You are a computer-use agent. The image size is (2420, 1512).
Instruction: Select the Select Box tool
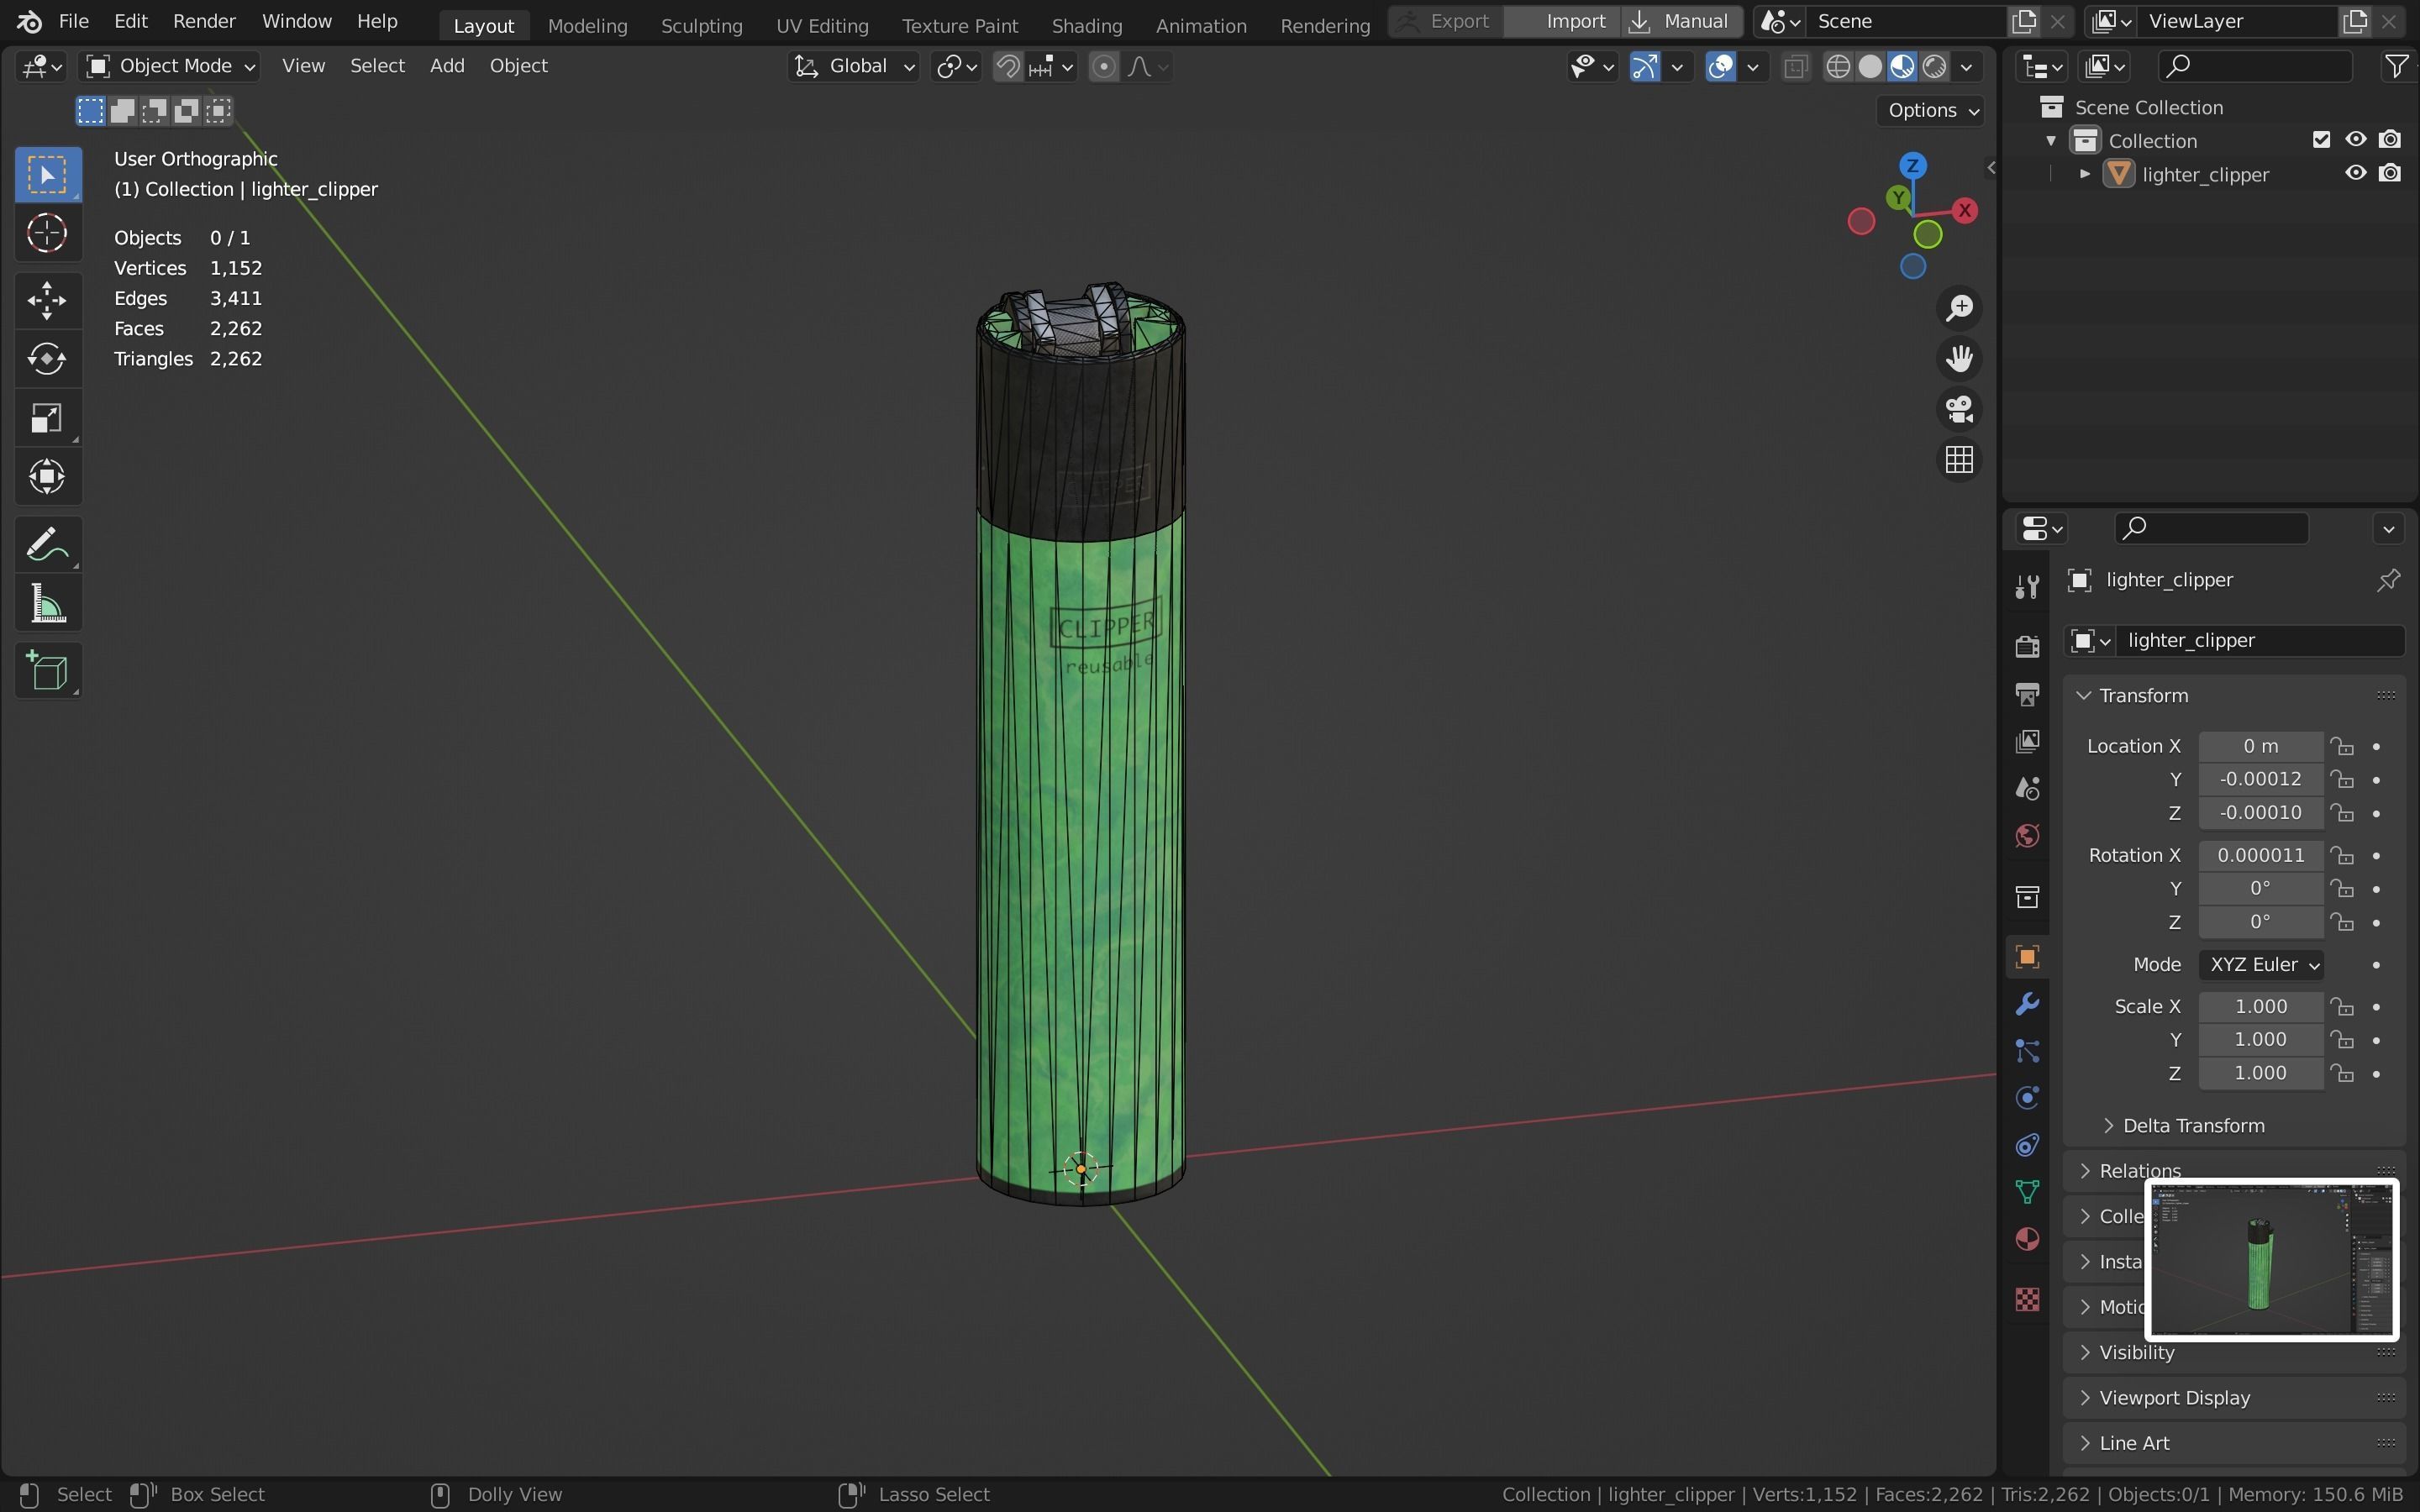47,175
